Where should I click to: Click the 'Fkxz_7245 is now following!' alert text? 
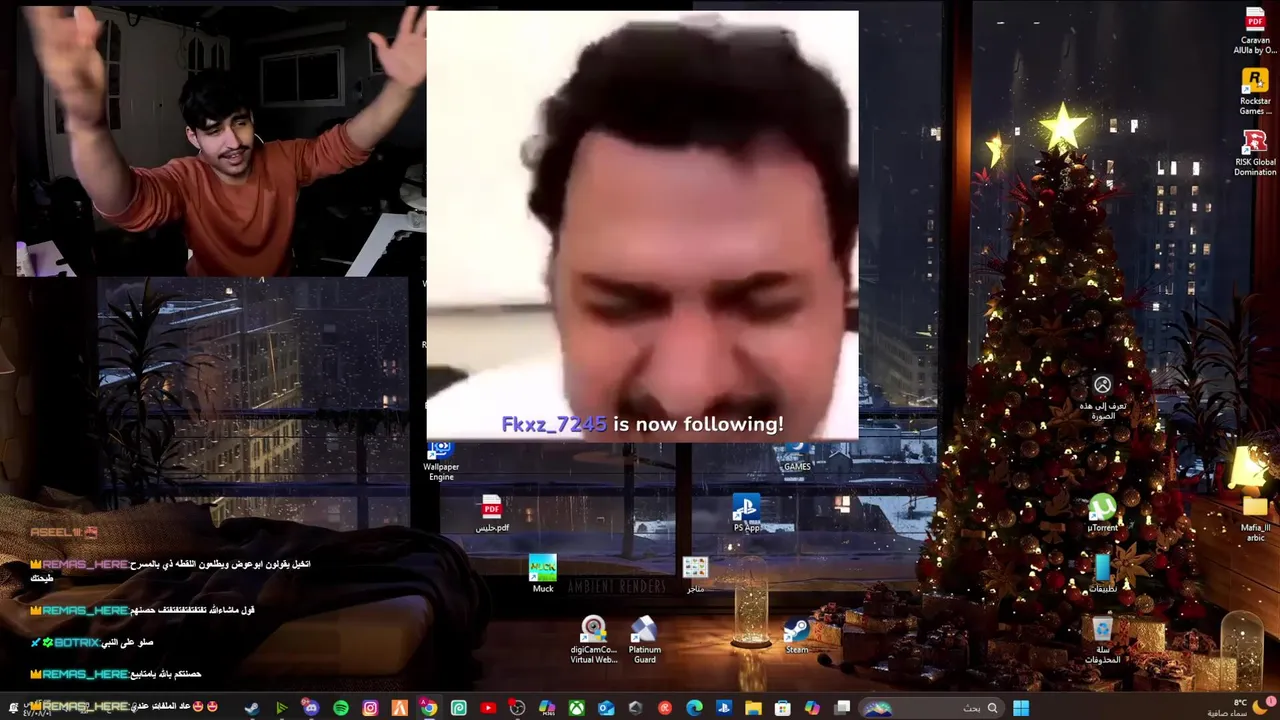(642, 424)
